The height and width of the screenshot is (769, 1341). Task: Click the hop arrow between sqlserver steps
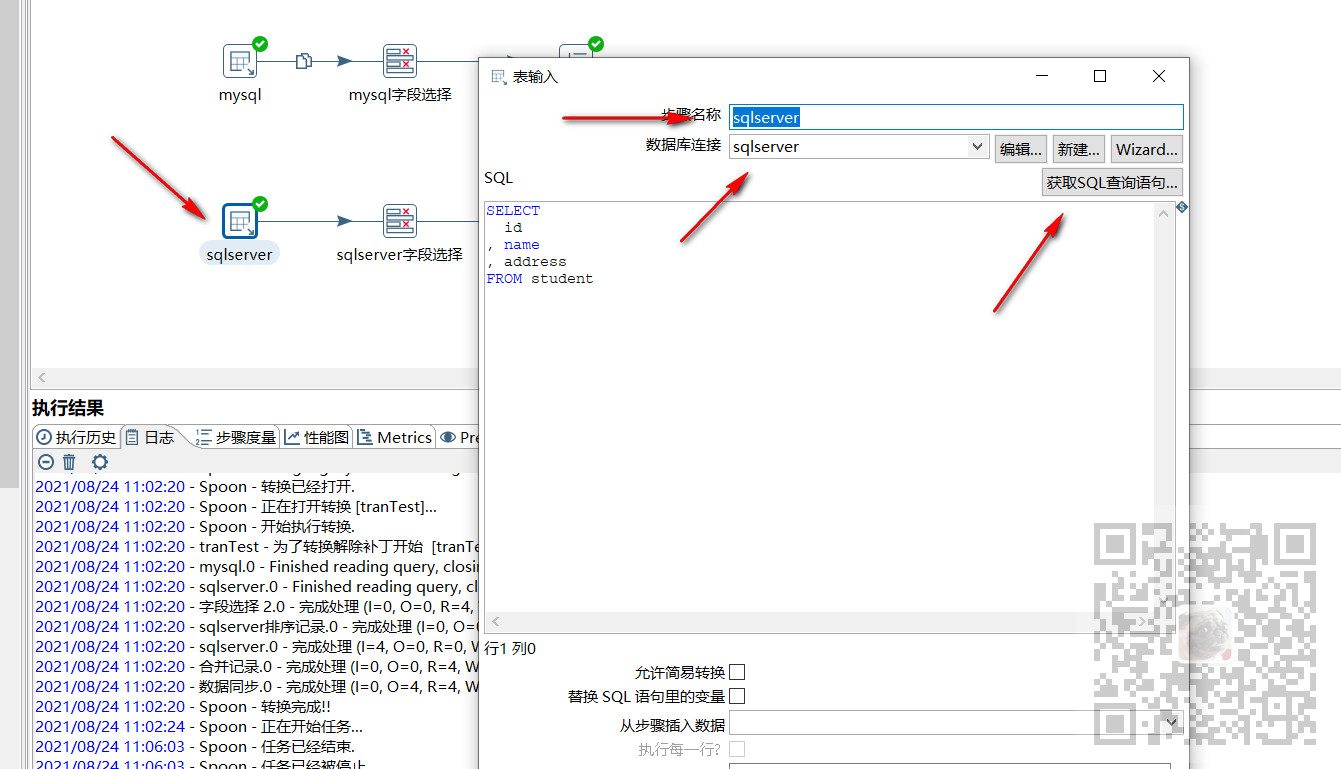click(345, 221)
